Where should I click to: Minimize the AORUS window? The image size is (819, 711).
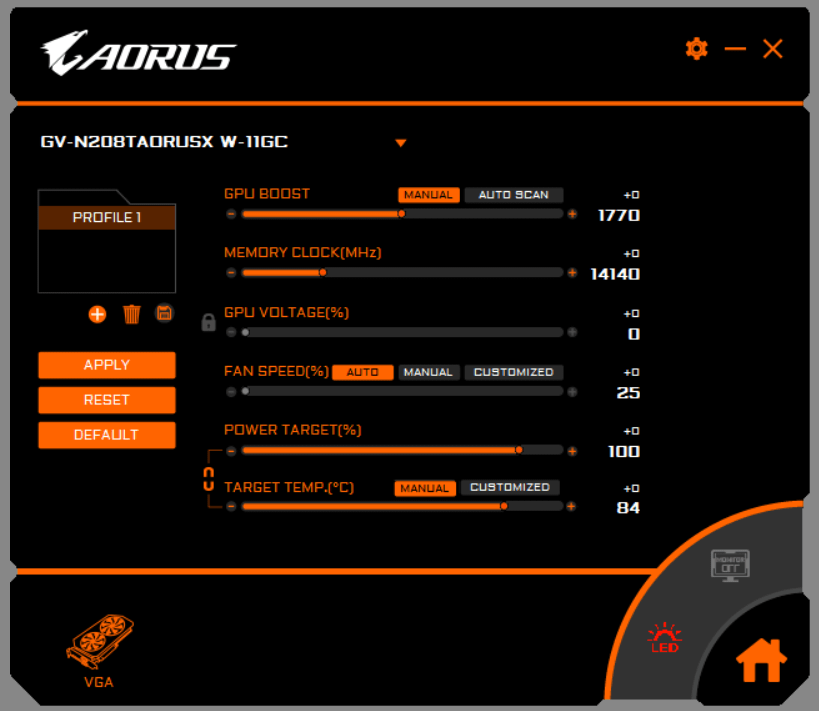click(735, 49)
